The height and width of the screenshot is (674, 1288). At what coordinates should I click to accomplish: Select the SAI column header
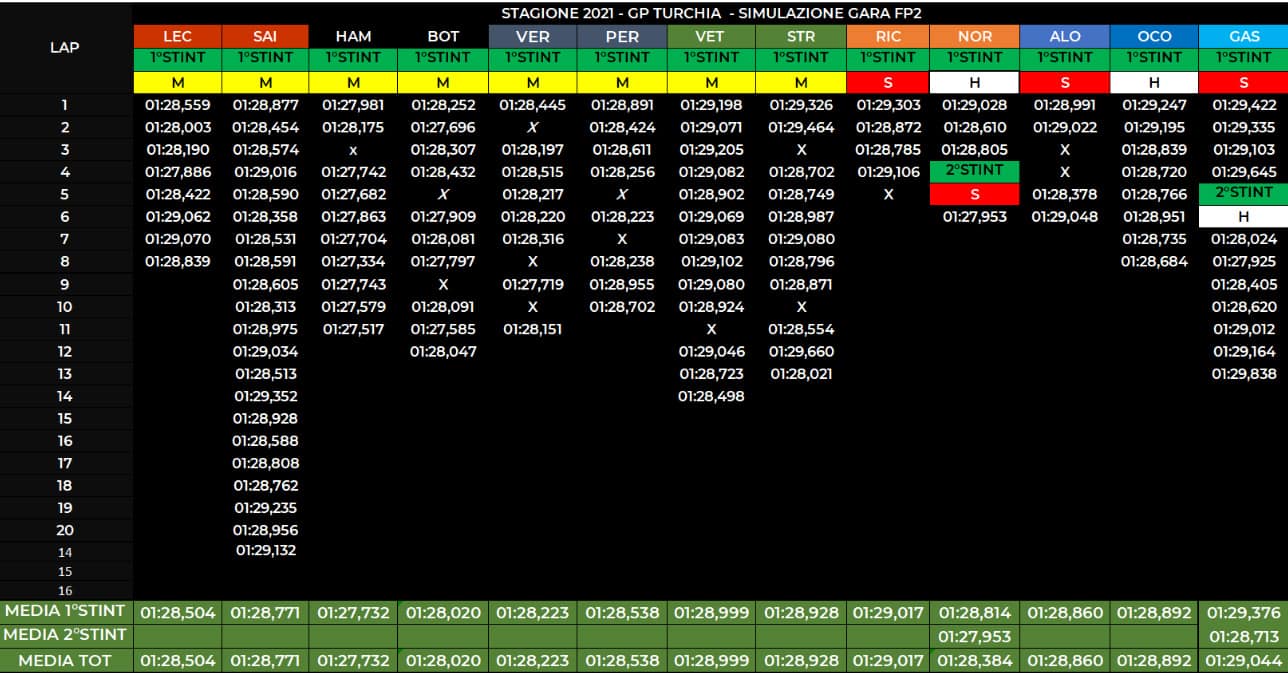(265, 37)
